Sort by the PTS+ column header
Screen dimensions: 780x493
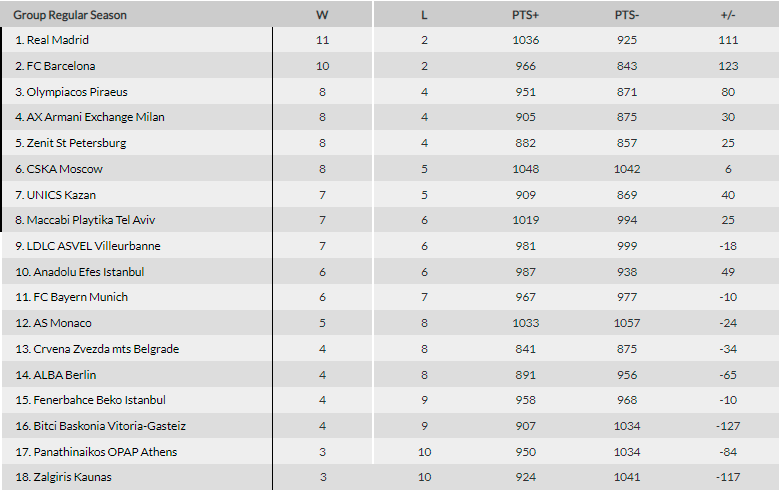525,15
